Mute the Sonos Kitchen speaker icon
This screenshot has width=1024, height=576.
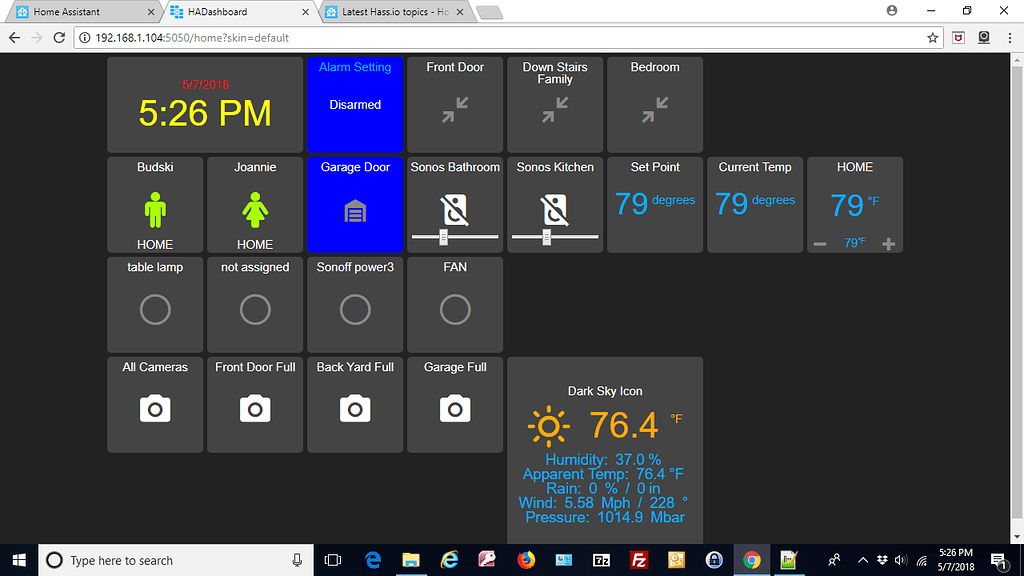tap(555, 209)
